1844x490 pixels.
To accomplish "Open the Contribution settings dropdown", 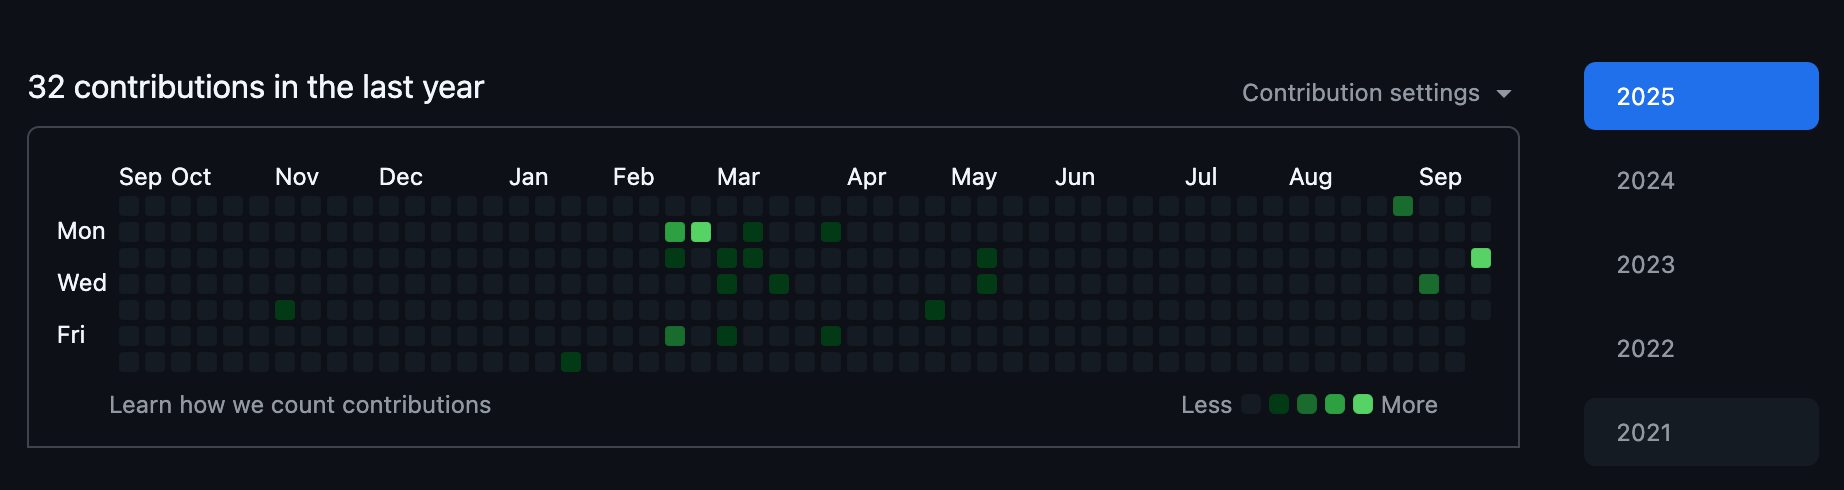I will pyautogui.click(x=1376, y=93).
